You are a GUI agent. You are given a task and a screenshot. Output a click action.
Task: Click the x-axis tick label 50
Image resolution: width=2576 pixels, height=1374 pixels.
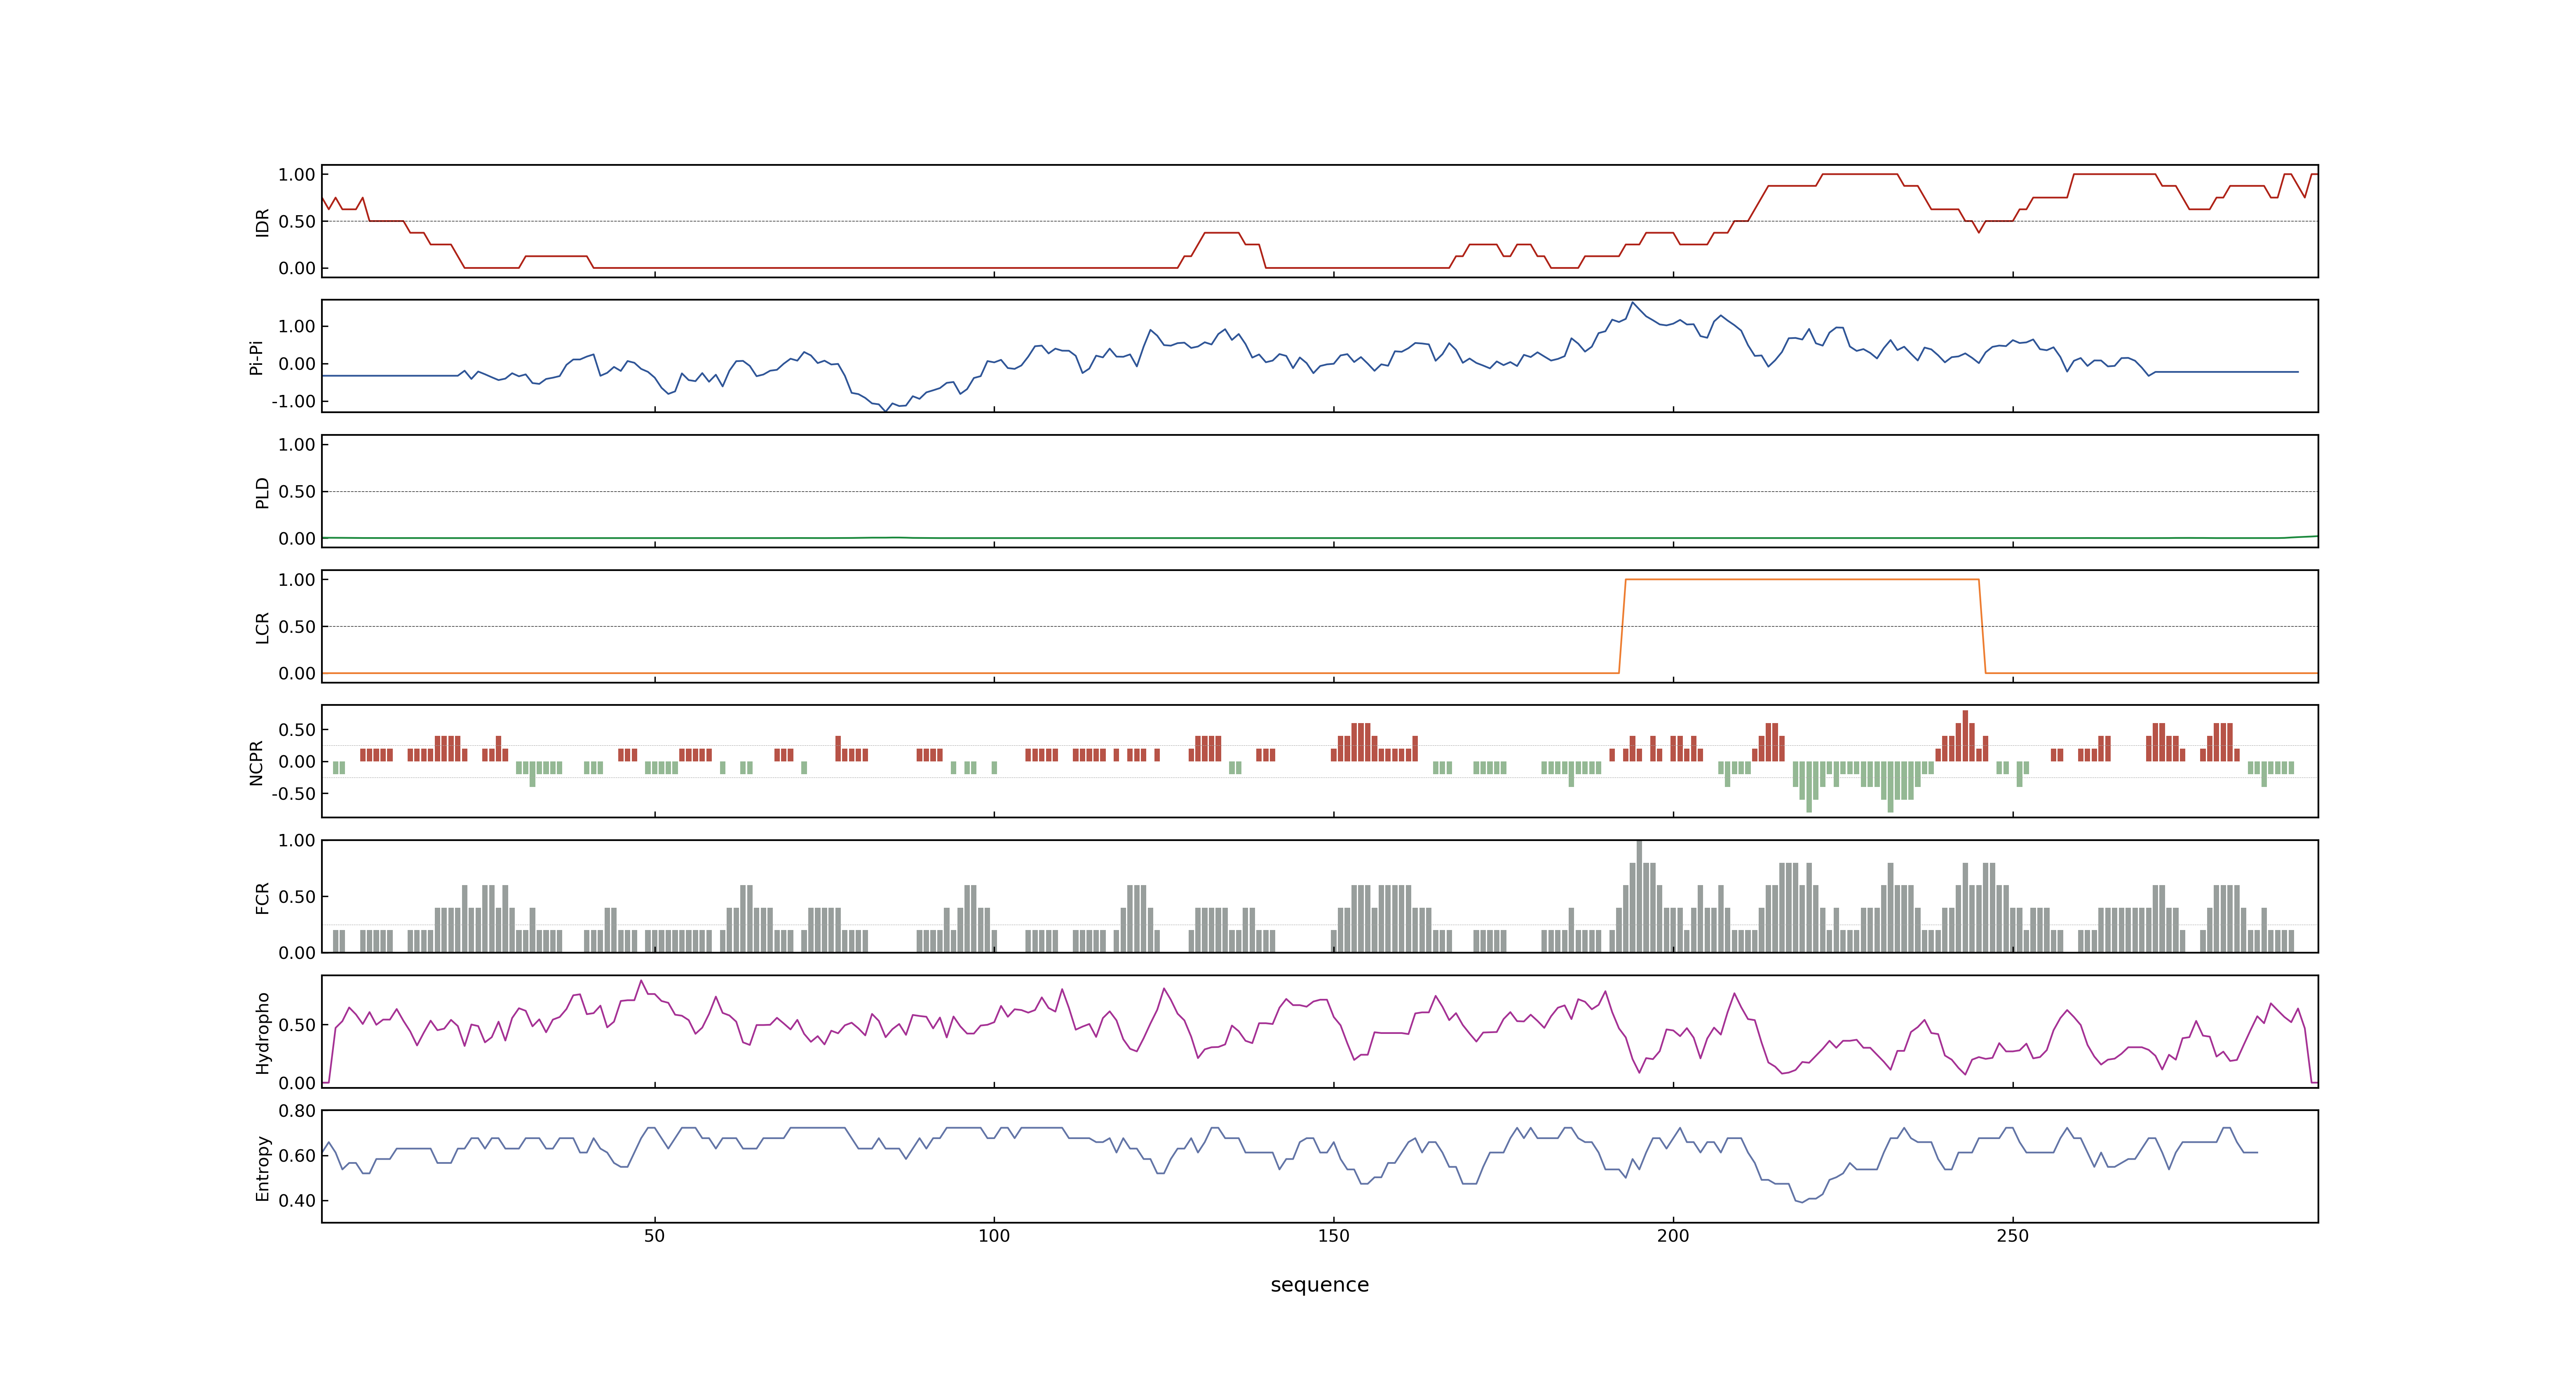654,1236
